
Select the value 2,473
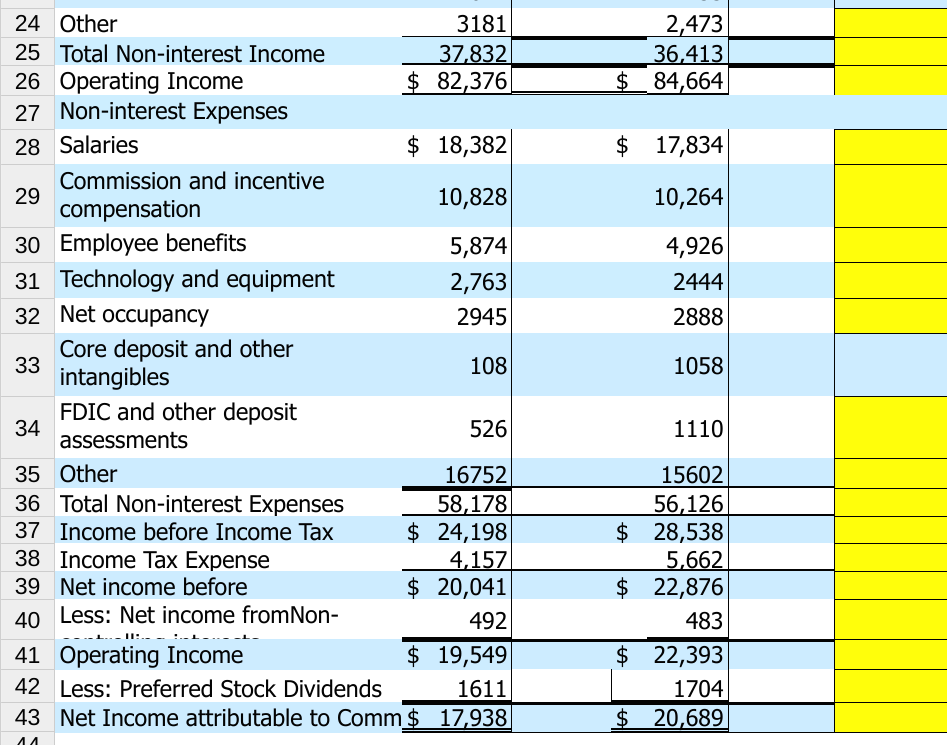pyautogui.click(x=694, y=24)
